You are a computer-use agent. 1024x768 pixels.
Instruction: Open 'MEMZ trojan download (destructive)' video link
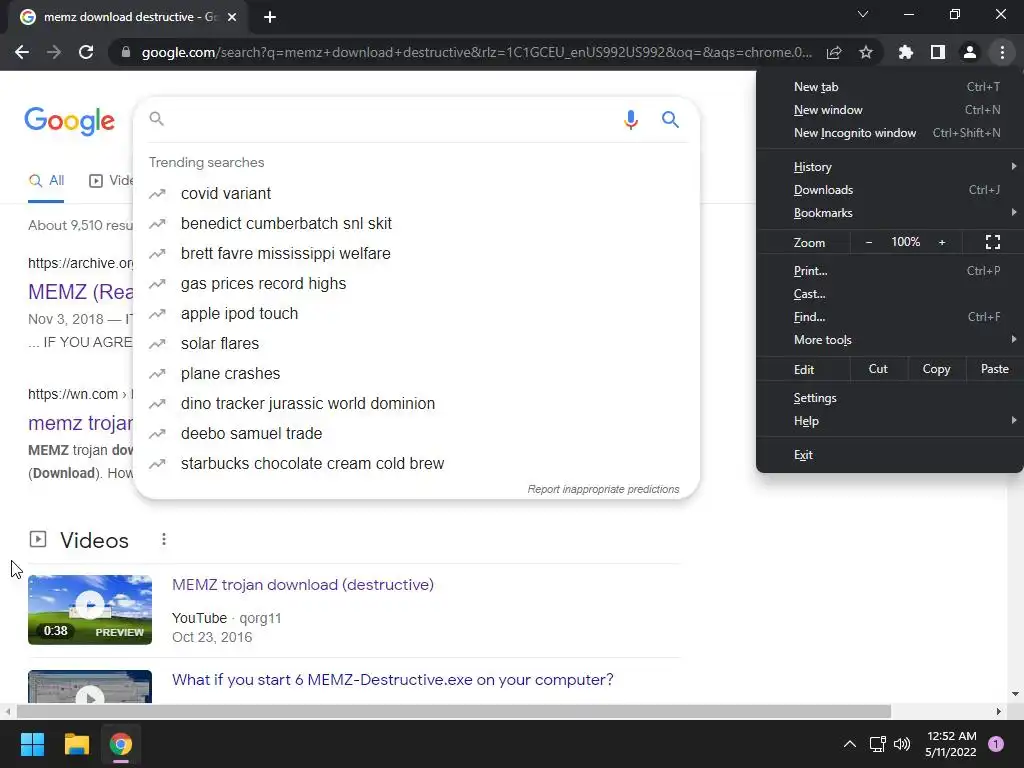(x=303, y=584)
